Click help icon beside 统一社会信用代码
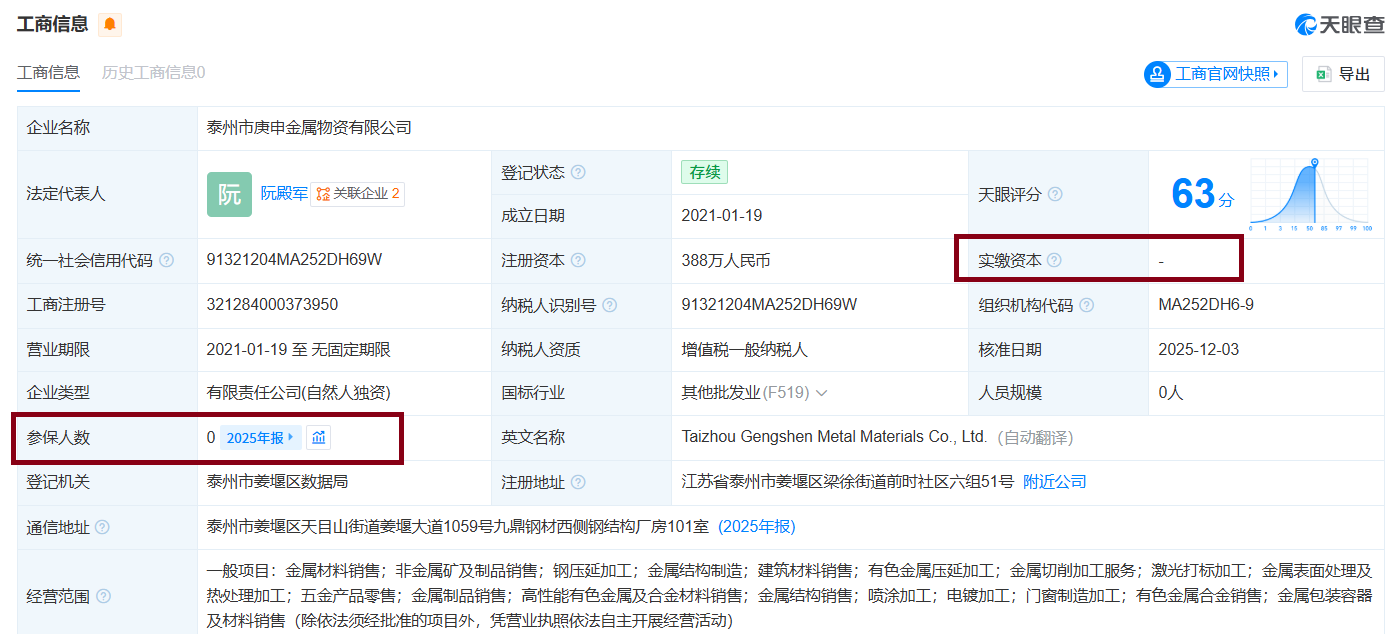 click(166, 260)
